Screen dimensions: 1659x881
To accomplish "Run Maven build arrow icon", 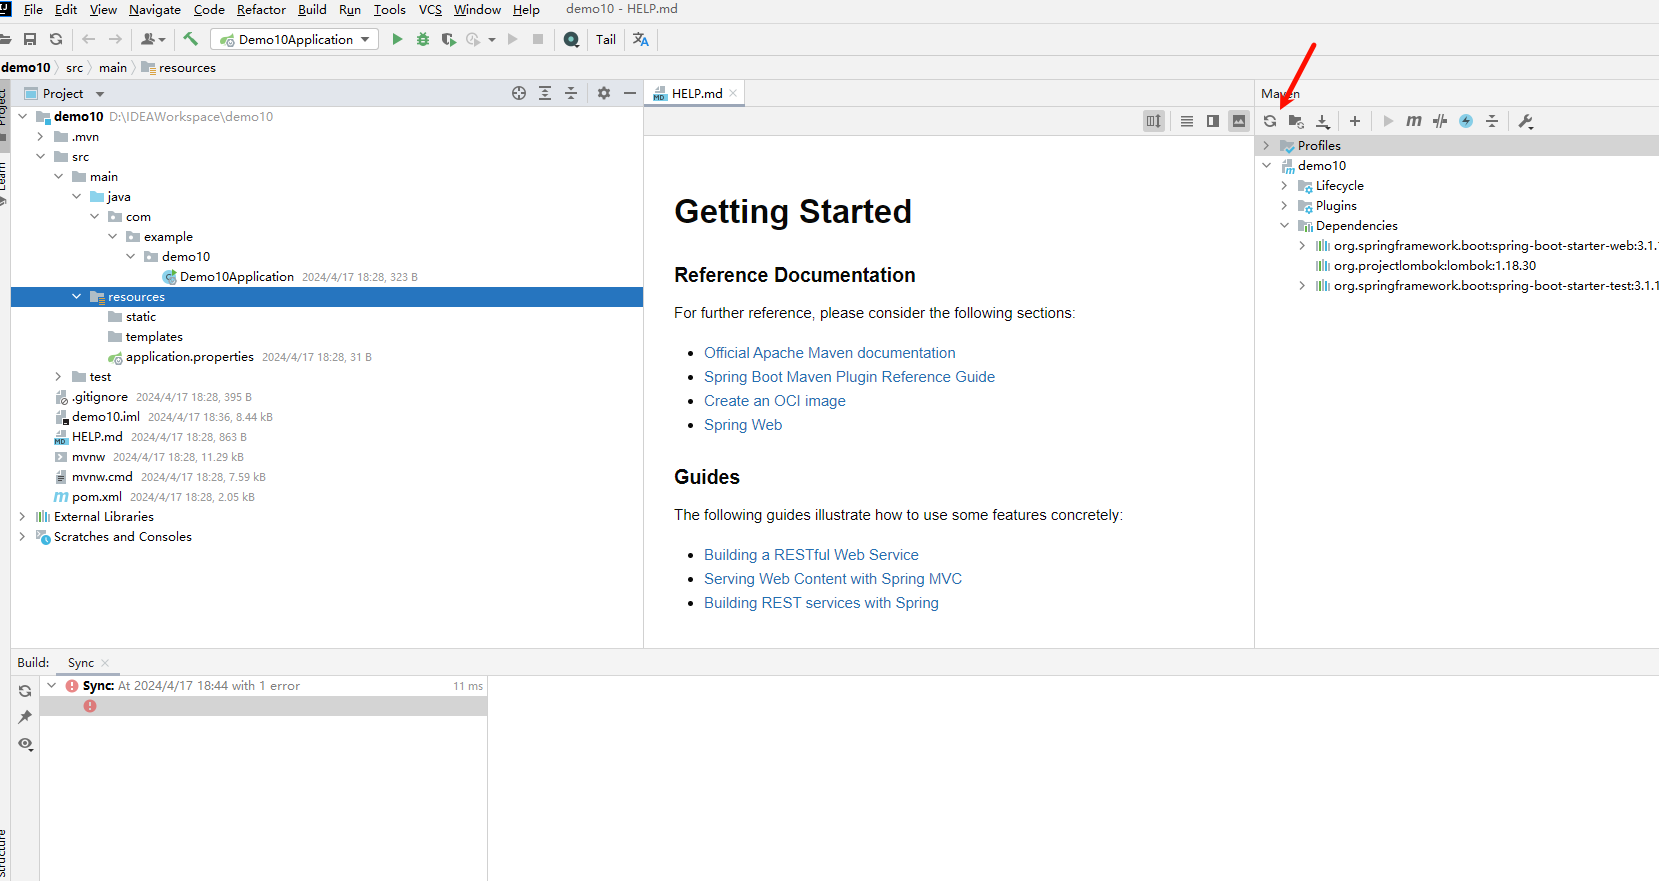I will 1388,121.
